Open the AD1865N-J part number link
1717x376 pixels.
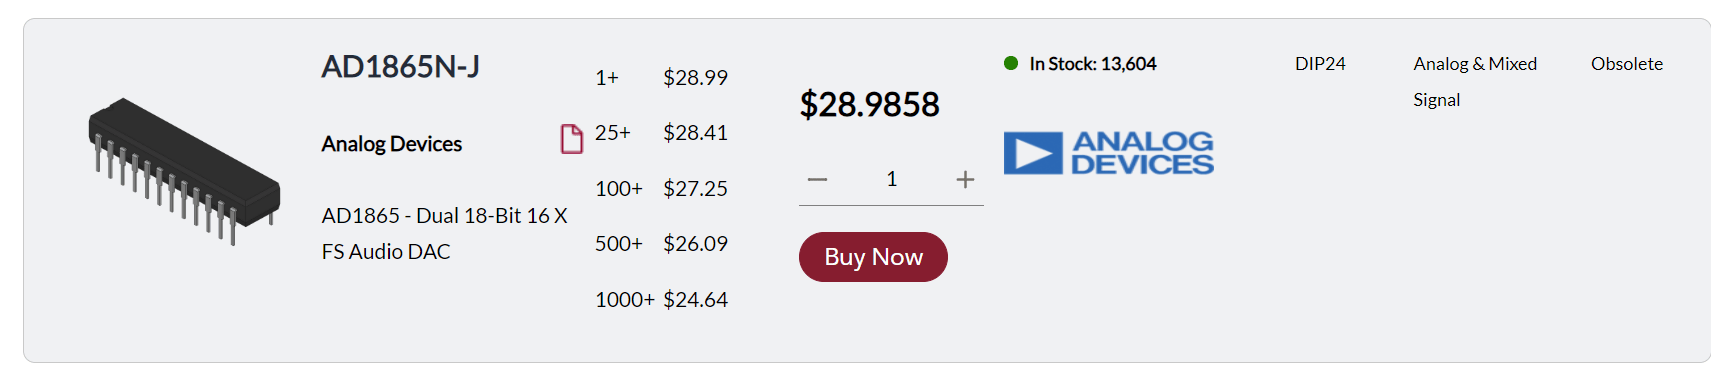tap(400, 67)
